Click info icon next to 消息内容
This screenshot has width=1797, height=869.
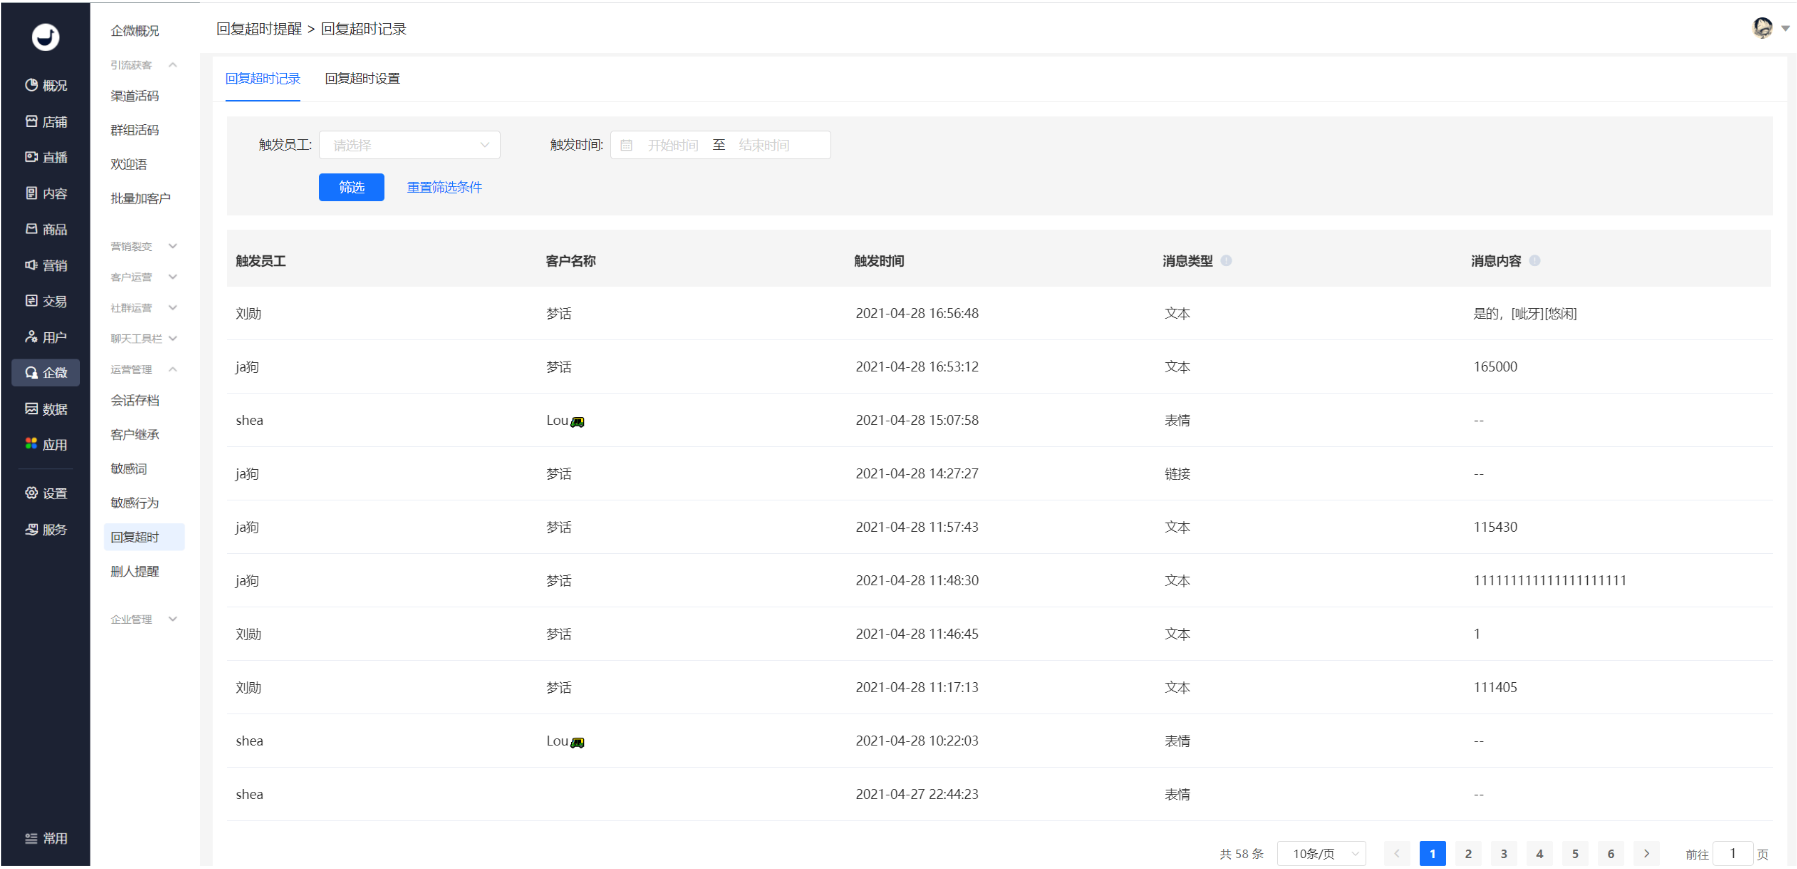coord(1535,261)
